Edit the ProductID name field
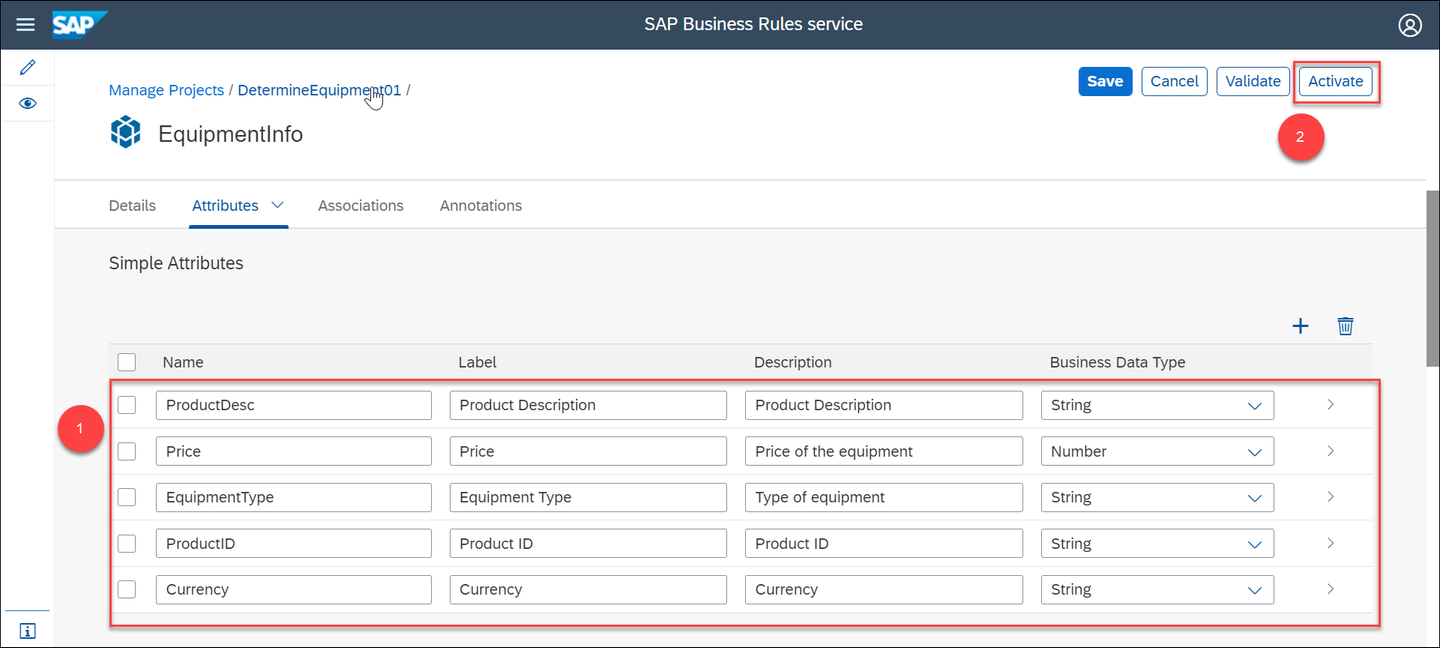 [294, 543]
